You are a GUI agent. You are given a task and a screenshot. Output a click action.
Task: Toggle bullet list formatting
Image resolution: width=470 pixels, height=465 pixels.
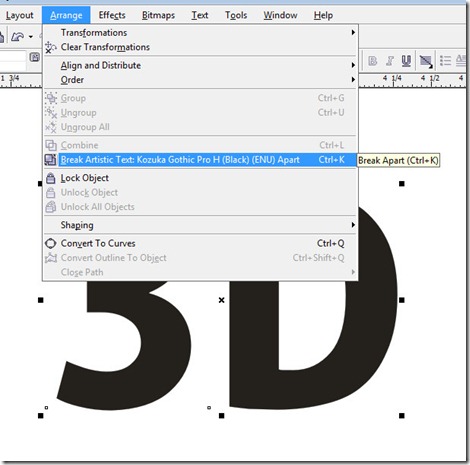(446, 61)
